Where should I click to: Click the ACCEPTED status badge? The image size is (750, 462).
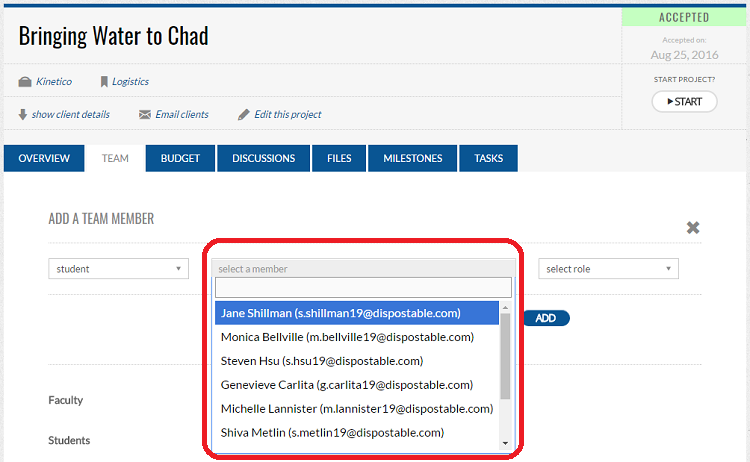684,18
